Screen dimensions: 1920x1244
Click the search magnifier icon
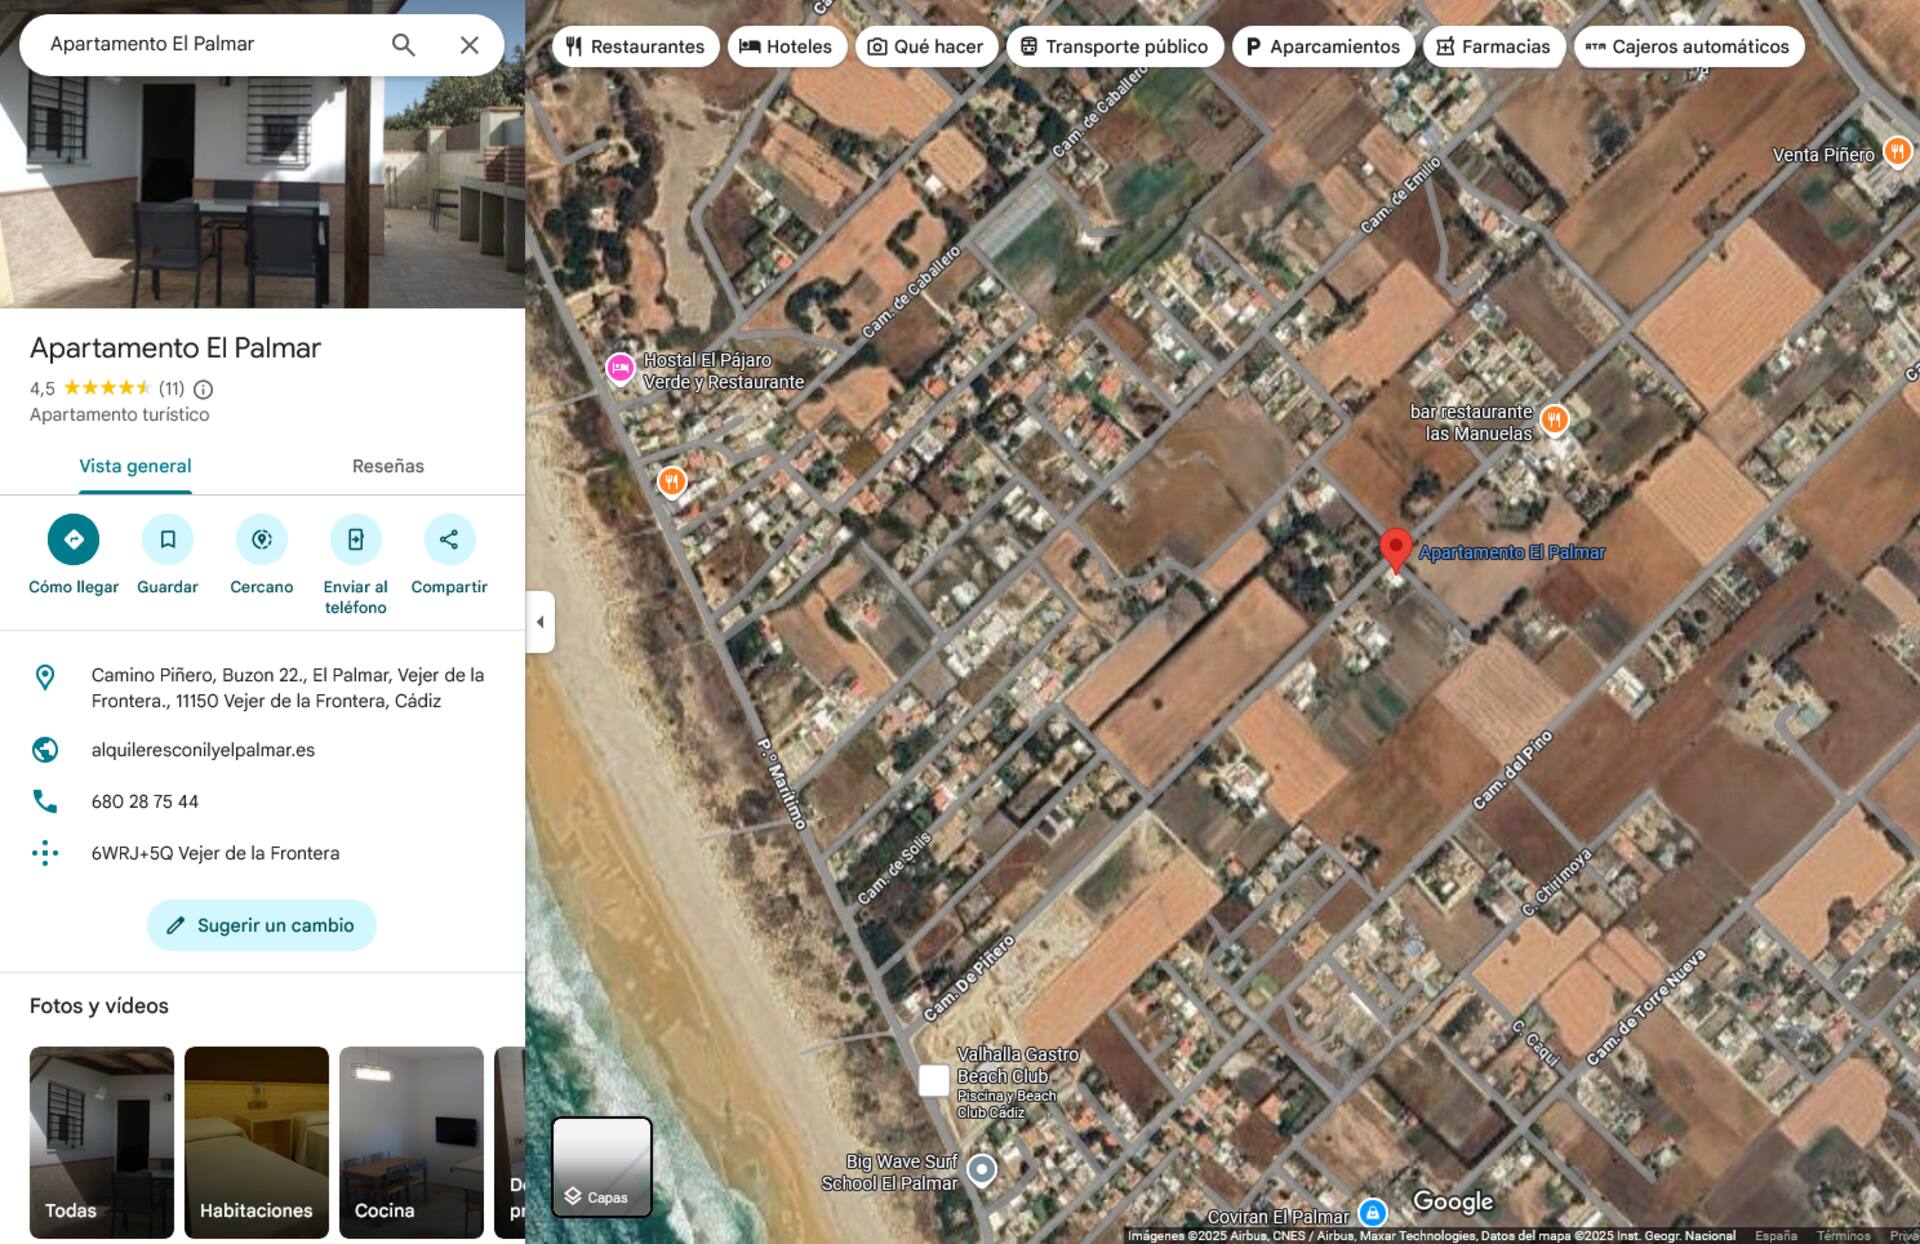click(x=403, y=45)
